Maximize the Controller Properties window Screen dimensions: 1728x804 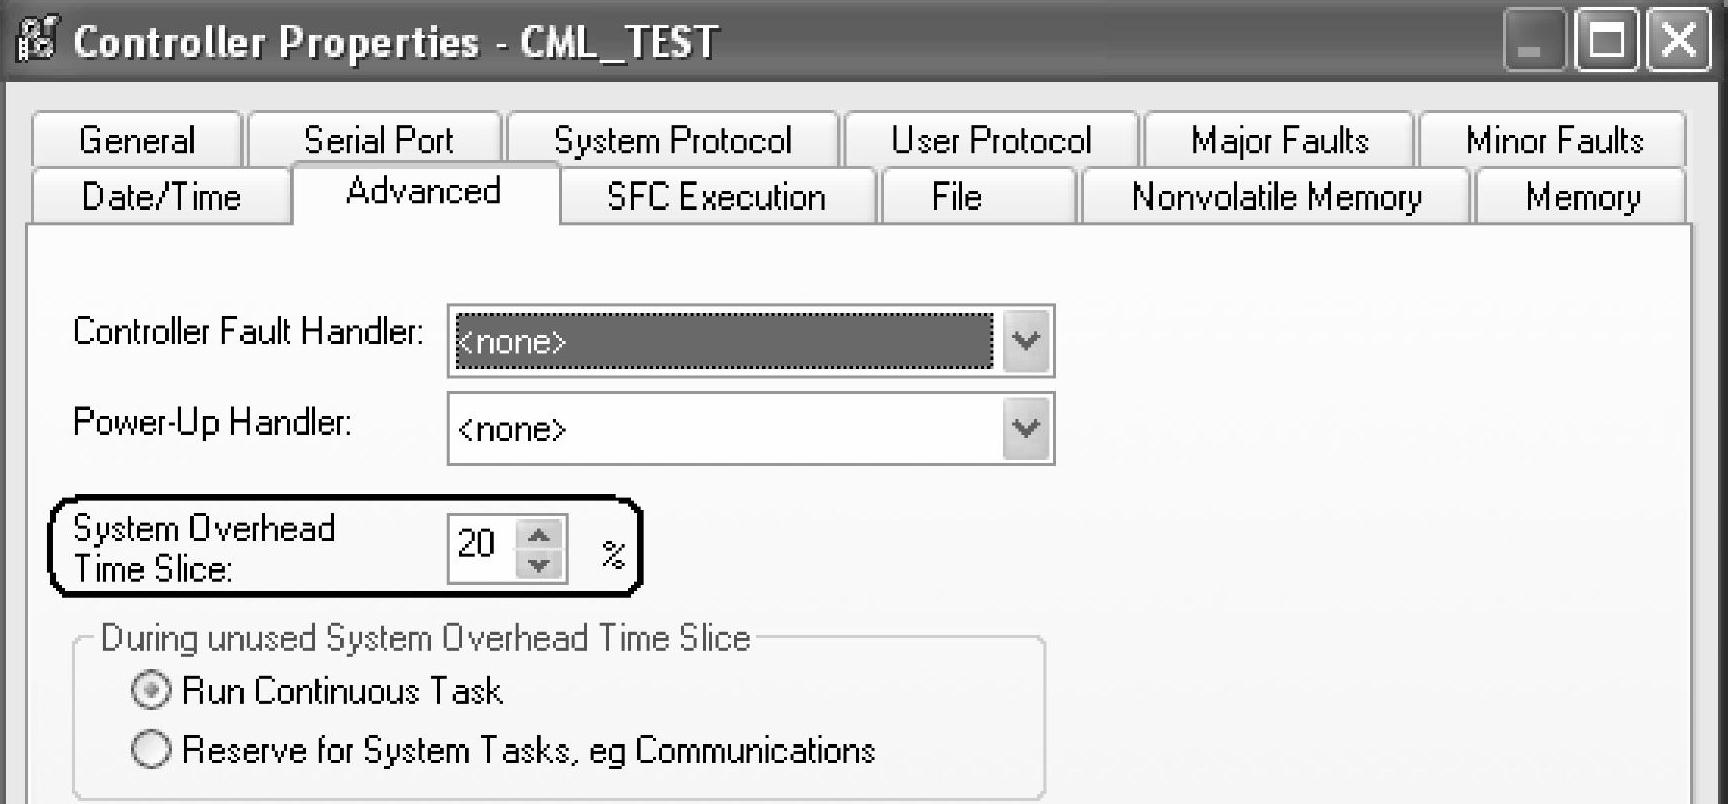[x=1606, y=42]
